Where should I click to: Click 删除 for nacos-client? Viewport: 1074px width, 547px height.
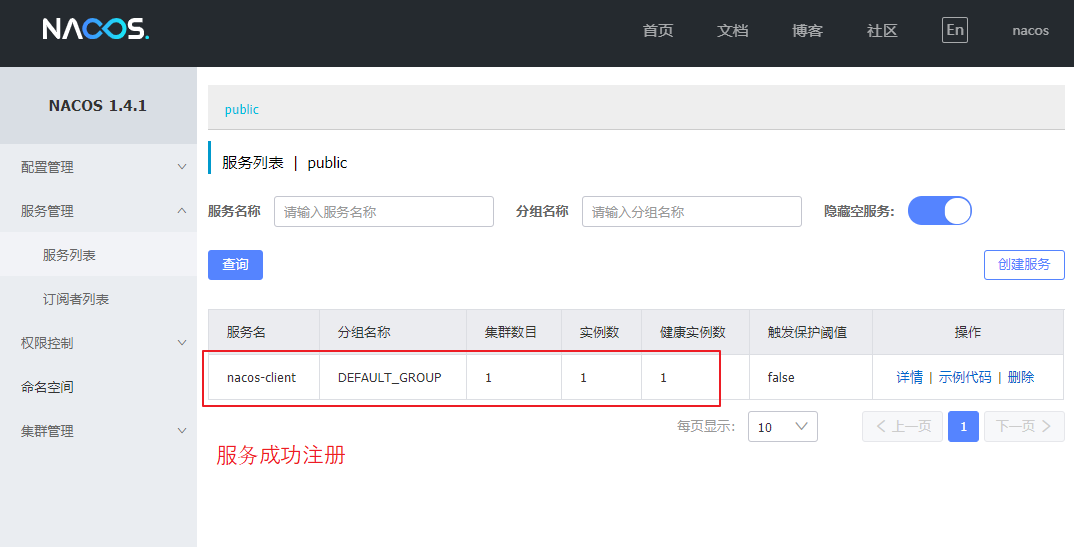1021,377
